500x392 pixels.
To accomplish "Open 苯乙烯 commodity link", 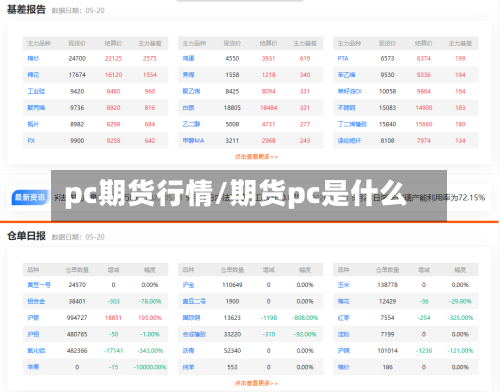I will pos(346,75).
